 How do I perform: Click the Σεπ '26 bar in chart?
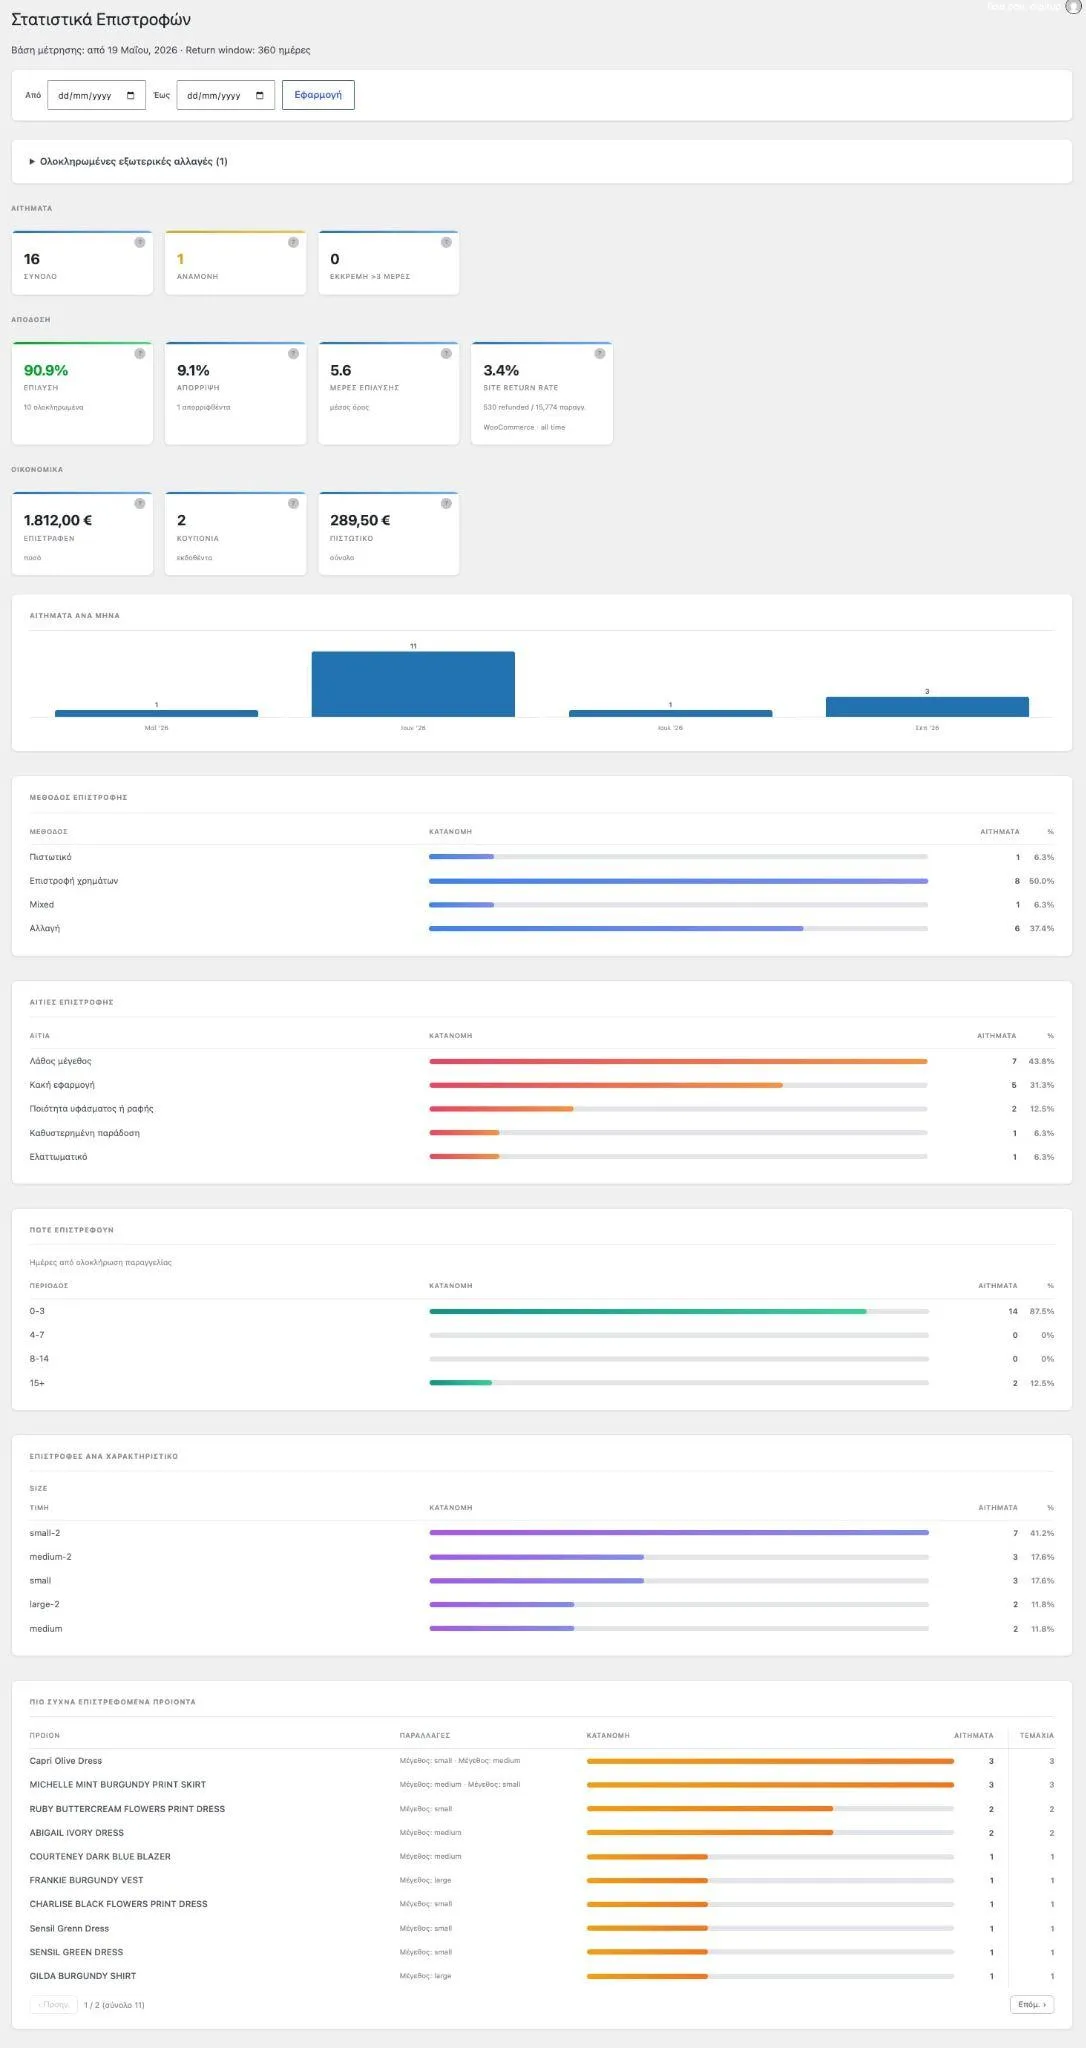[927, 707]
